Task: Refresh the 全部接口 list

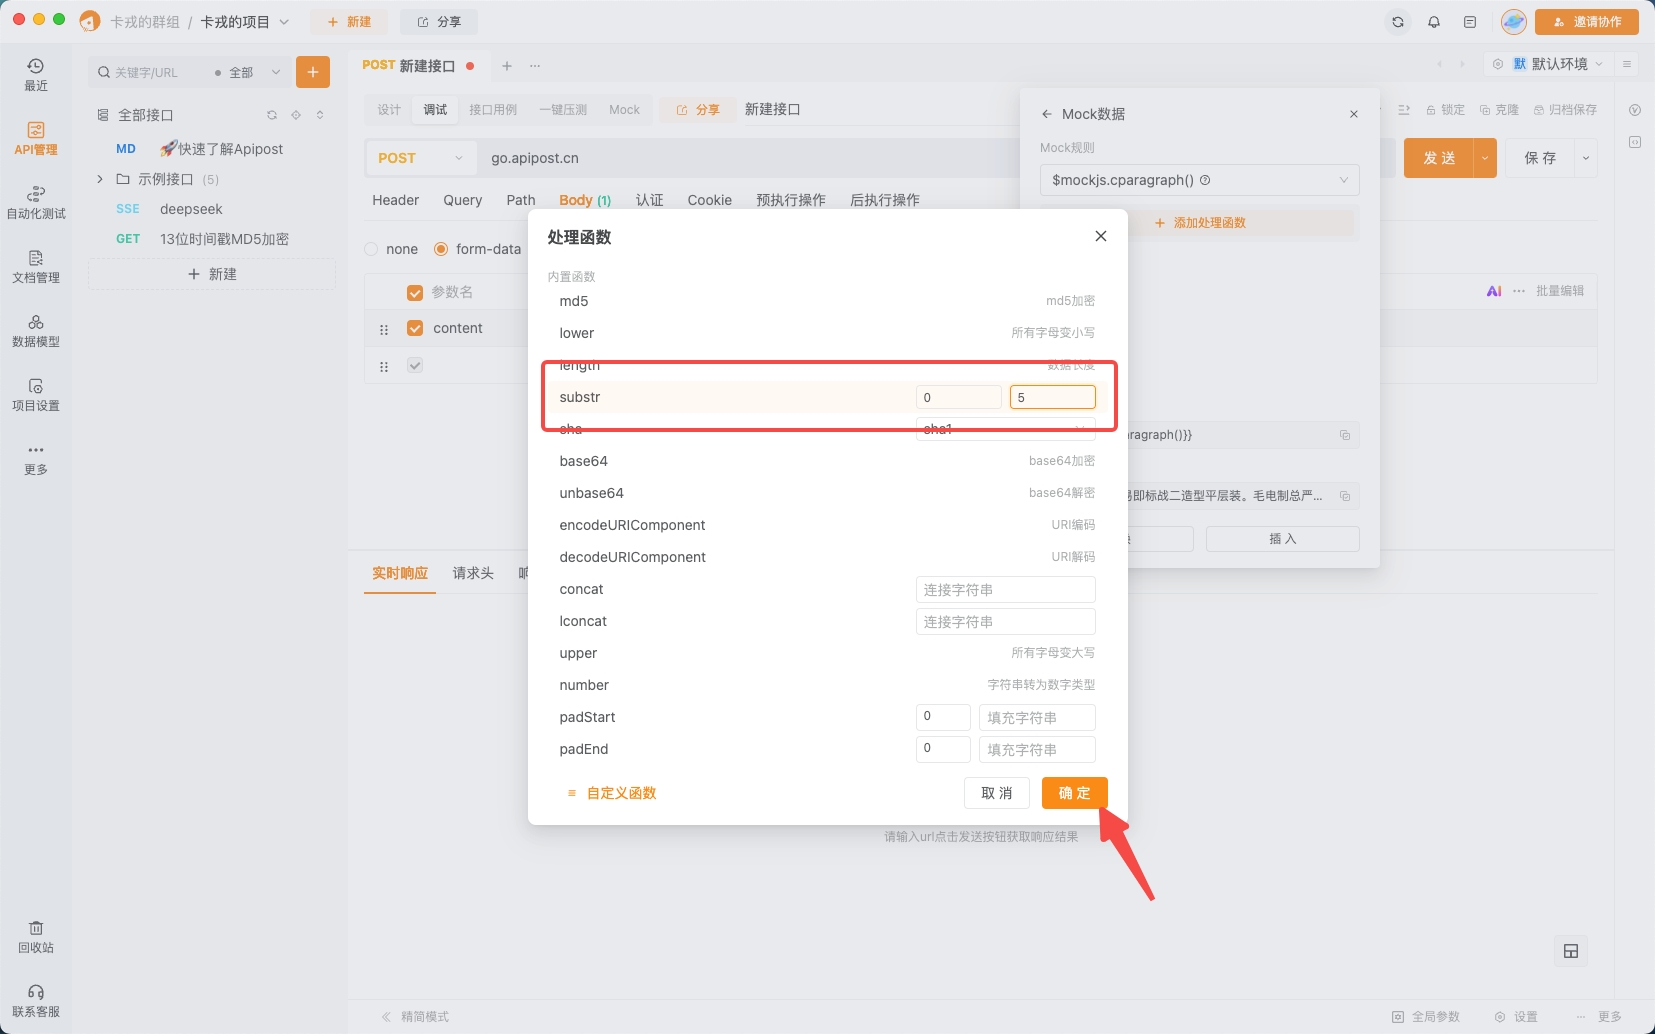Action: pos(271,115)
